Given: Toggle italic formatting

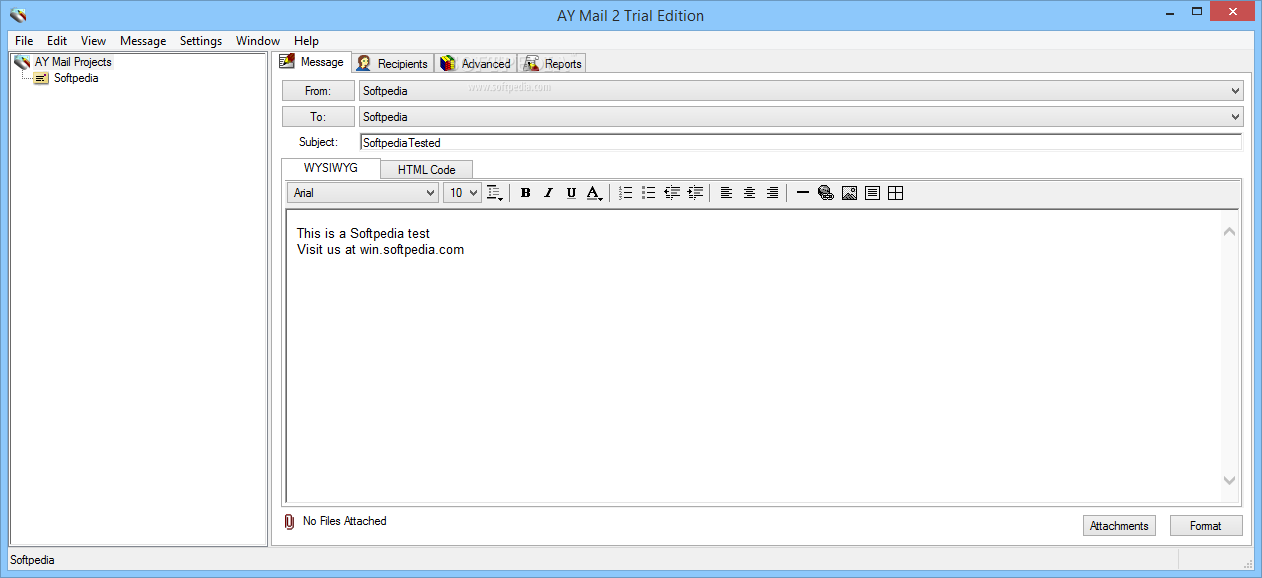Looking at the screenshot, I should [548, 193].
